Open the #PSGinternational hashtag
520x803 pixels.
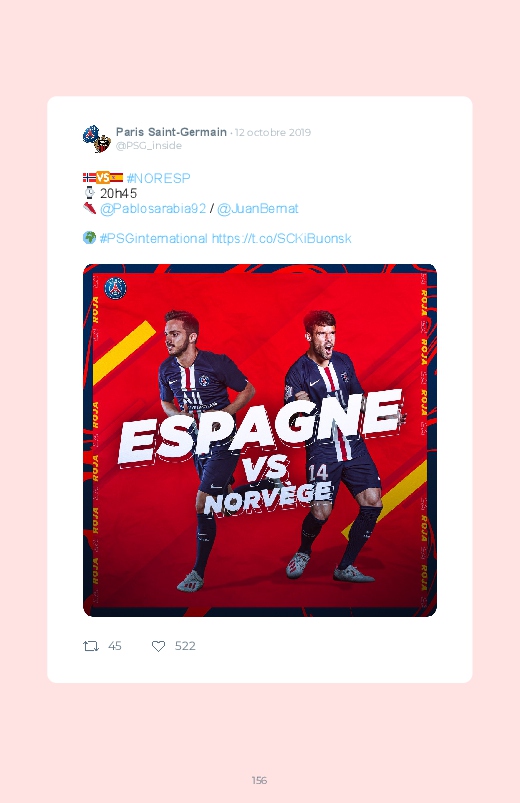pyautogui.click(x=154, y=238)
